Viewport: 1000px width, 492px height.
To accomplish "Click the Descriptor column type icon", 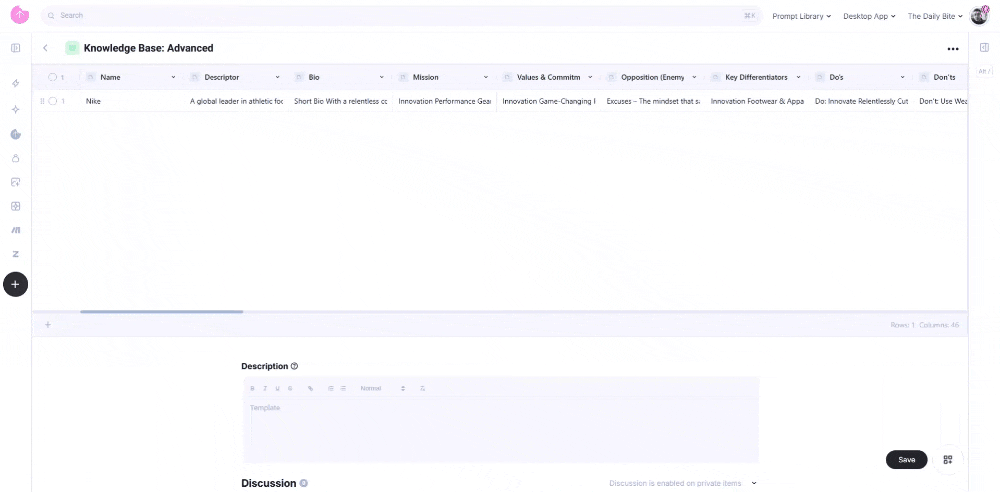I will pos(195,77).
